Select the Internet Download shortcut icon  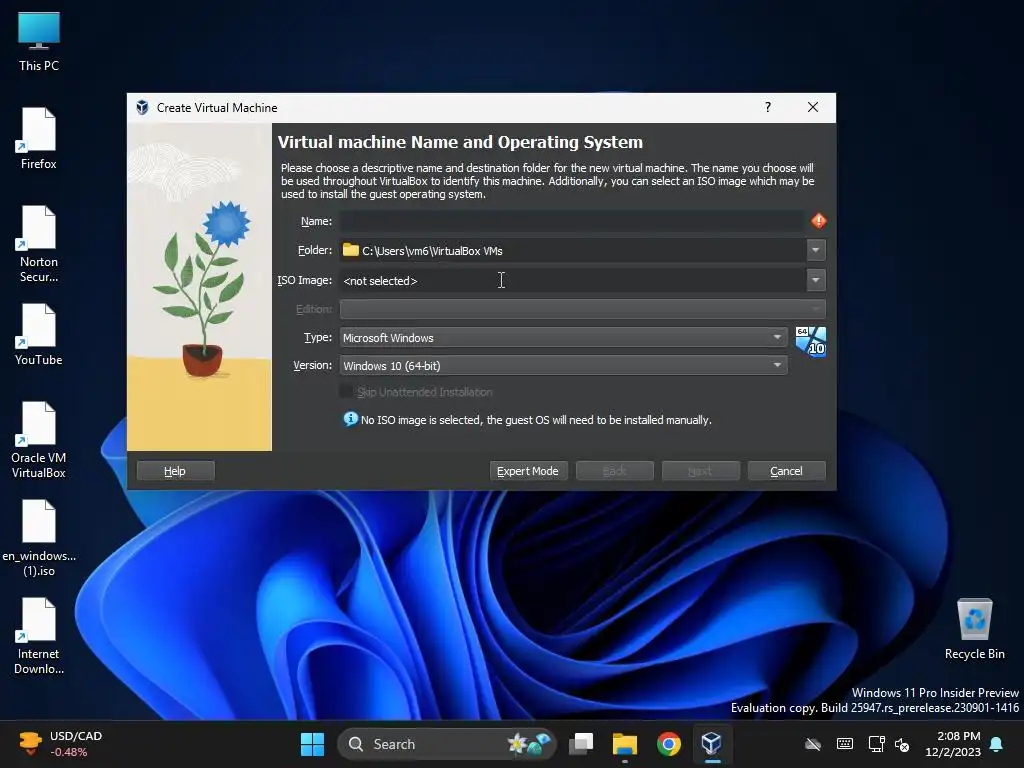(x=39, y=635)
